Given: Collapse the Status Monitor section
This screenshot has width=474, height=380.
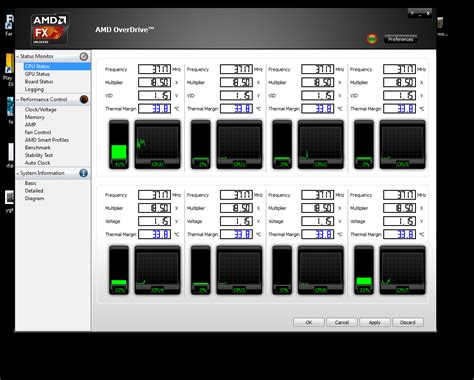Looking at the screenshot, I should point(18,56).
